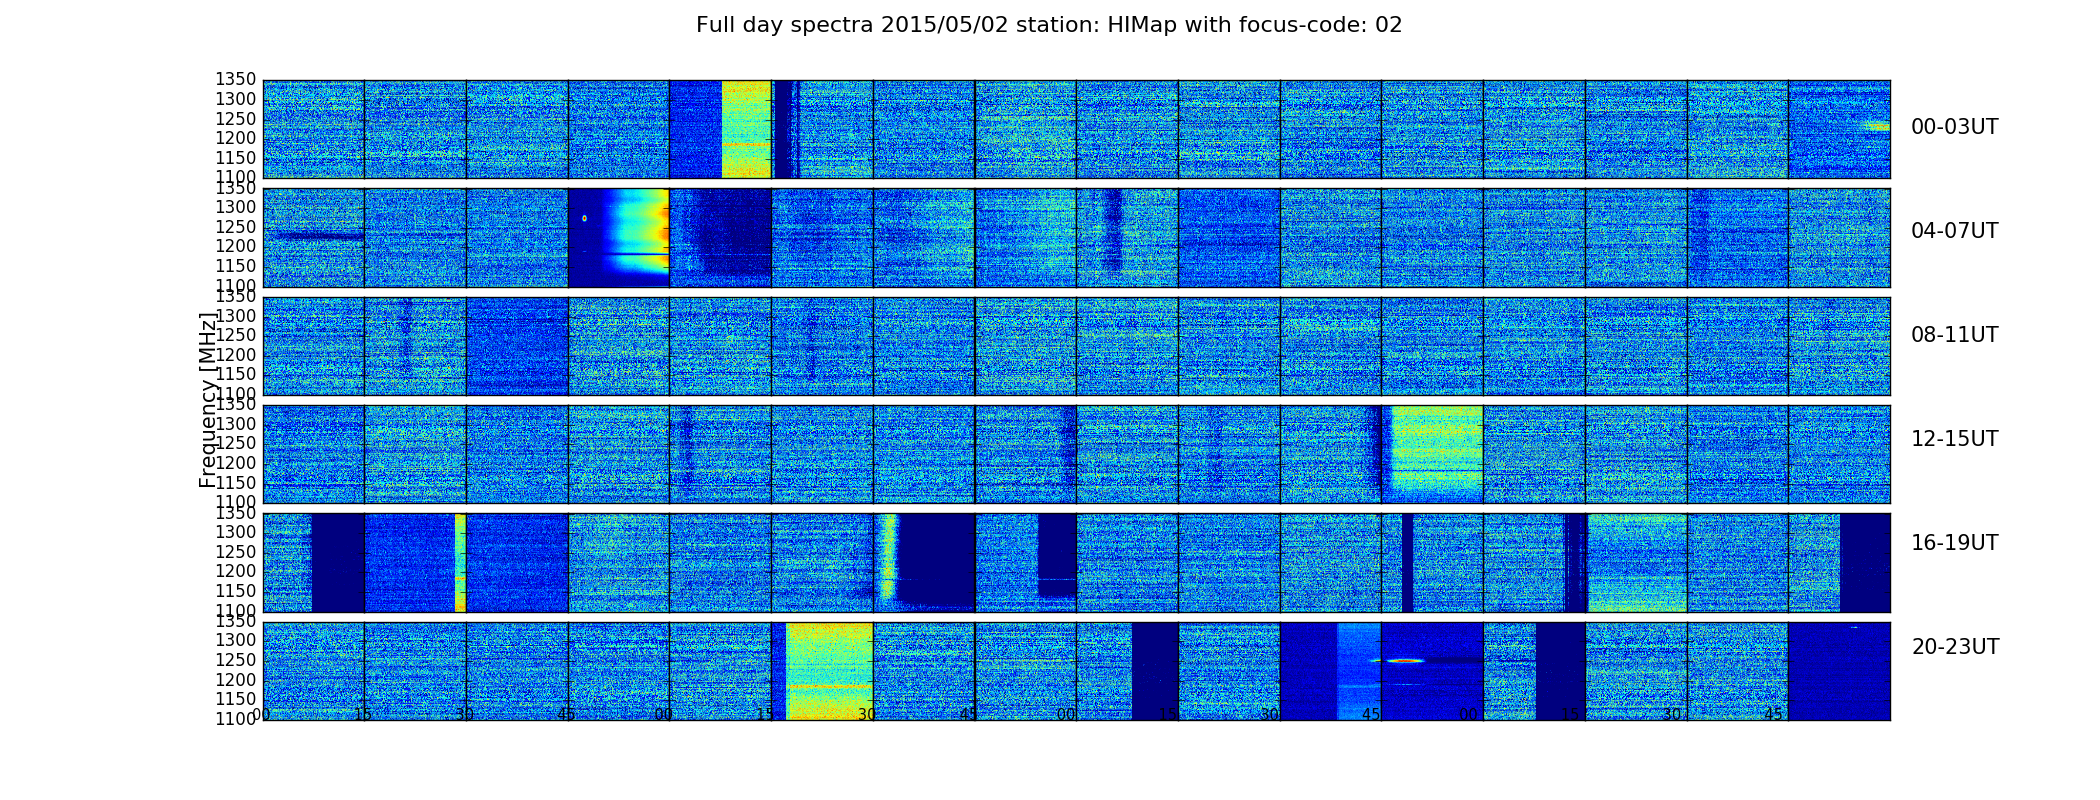Click the bright vertical streak in the 16-19UT row
2100x800 pixels.
pos(888,555)
